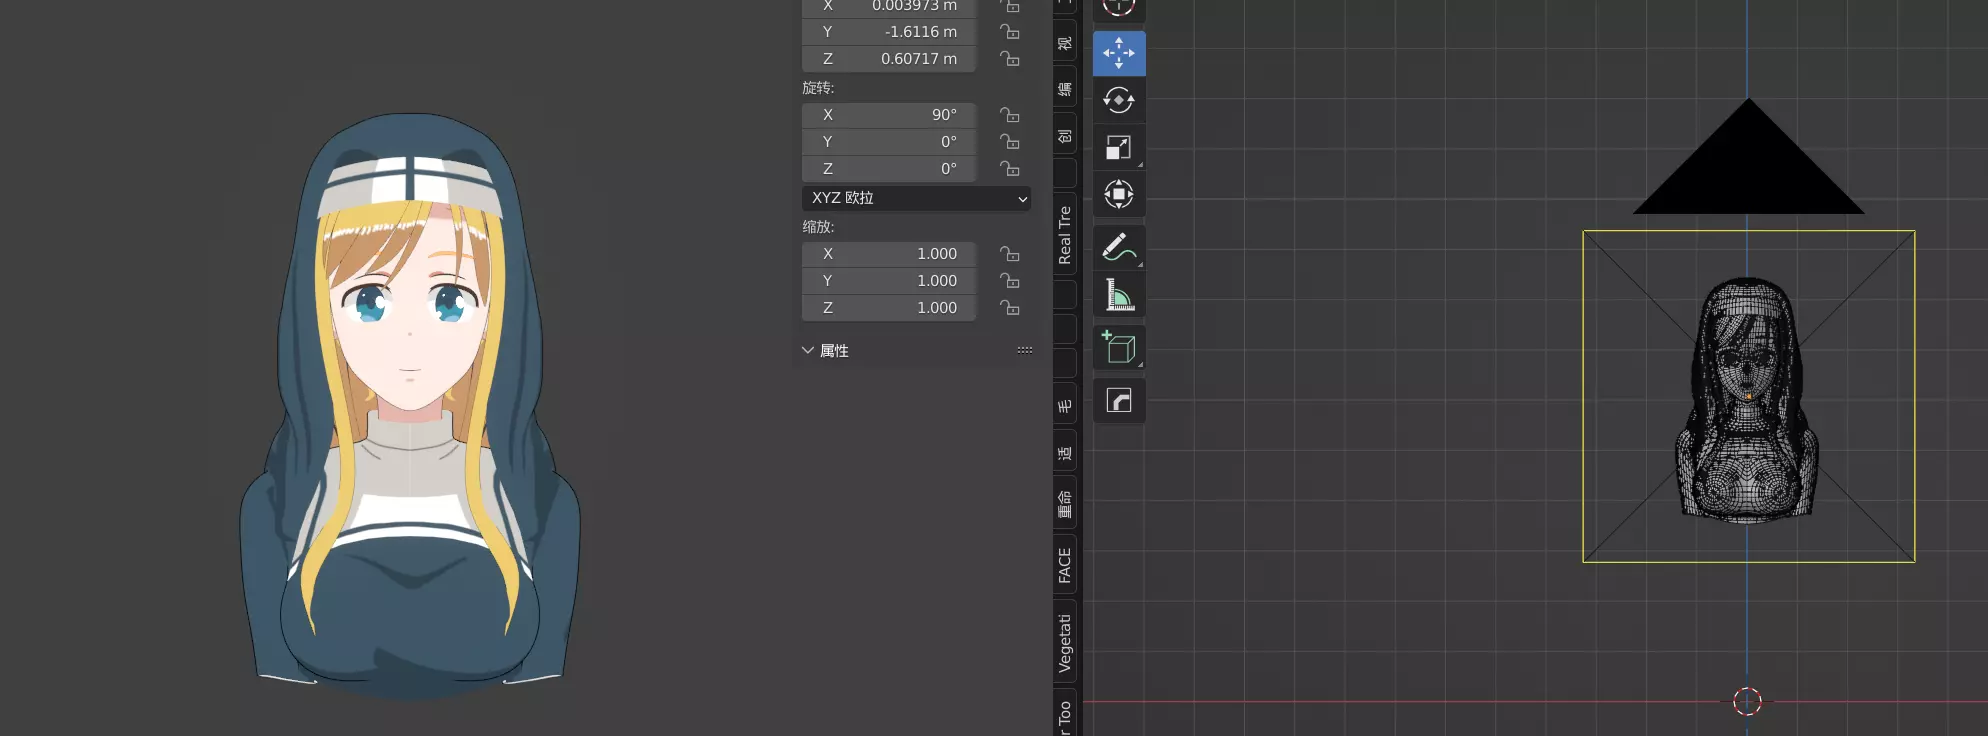Click the rotation Z field 0°
1988x736 pixels.
[889, 169]
